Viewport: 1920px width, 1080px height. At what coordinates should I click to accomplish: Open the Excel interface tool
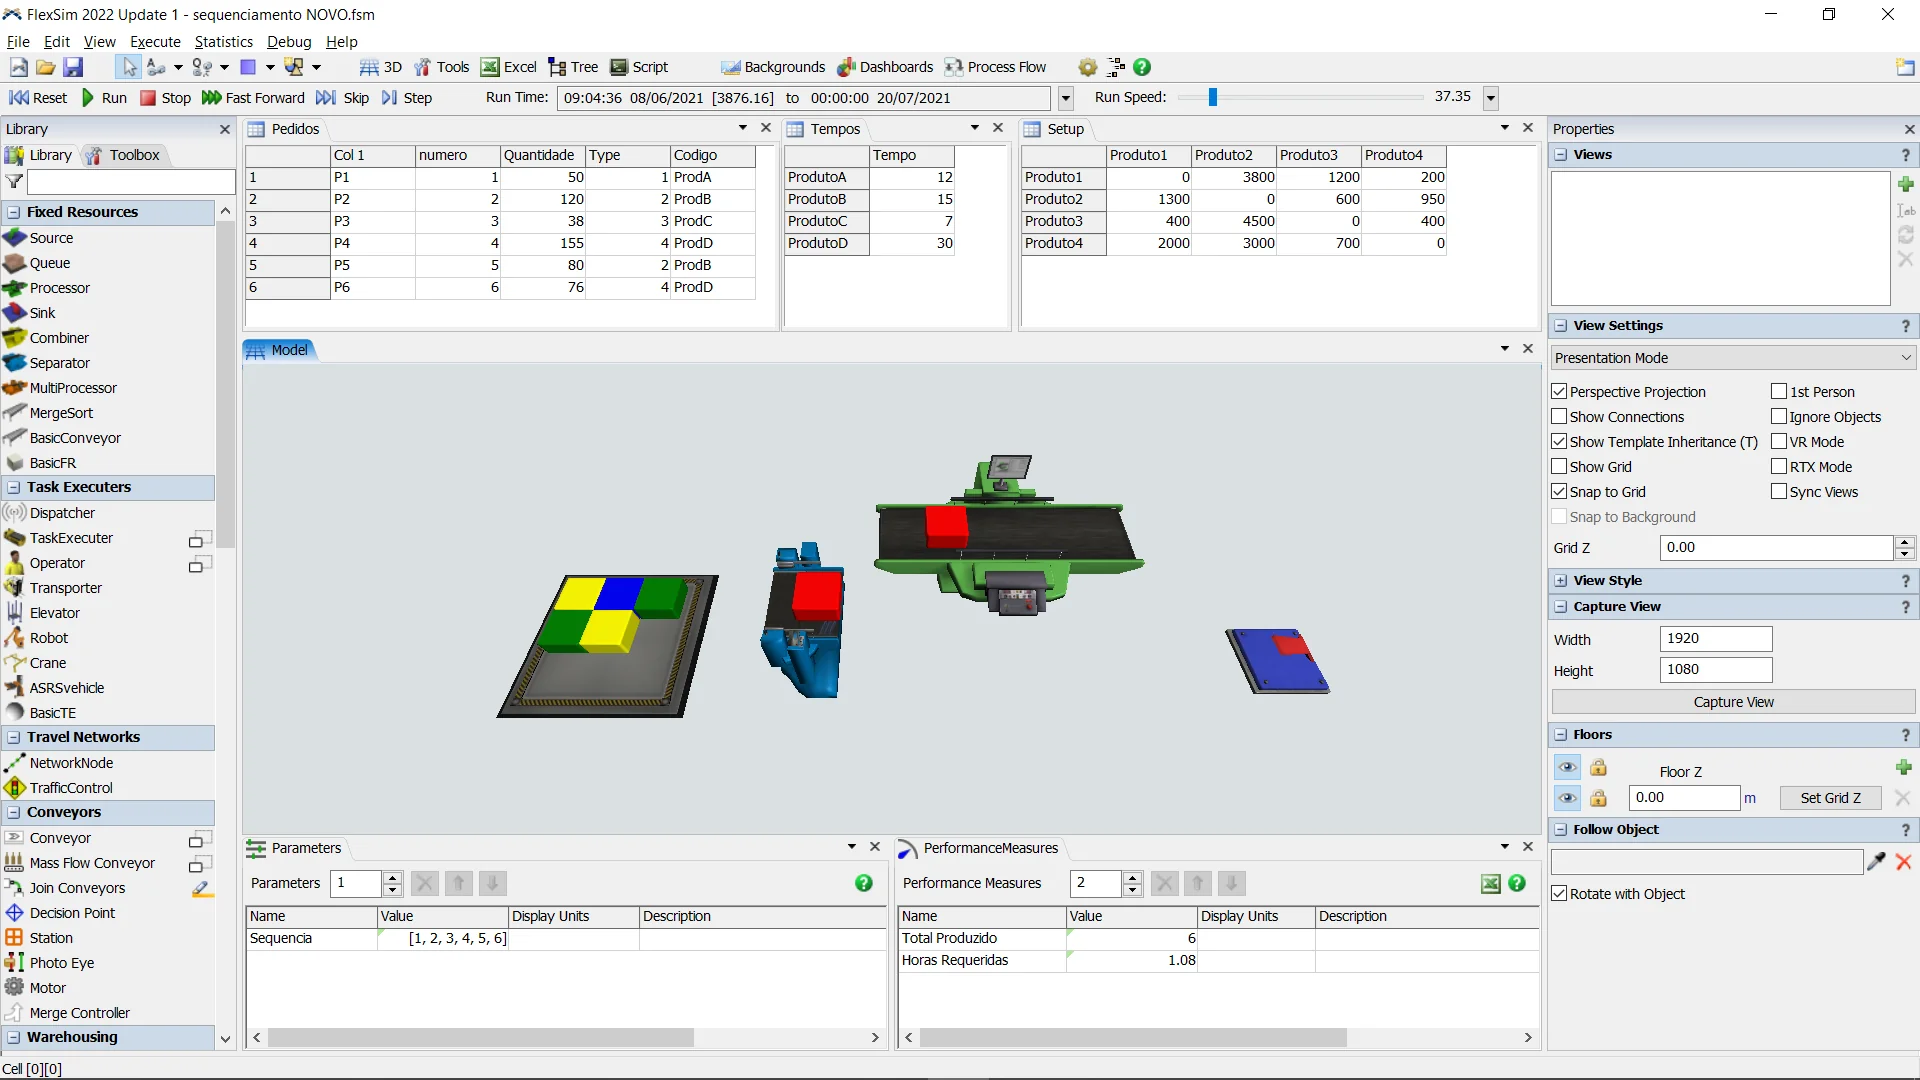(x=509, y=67)
